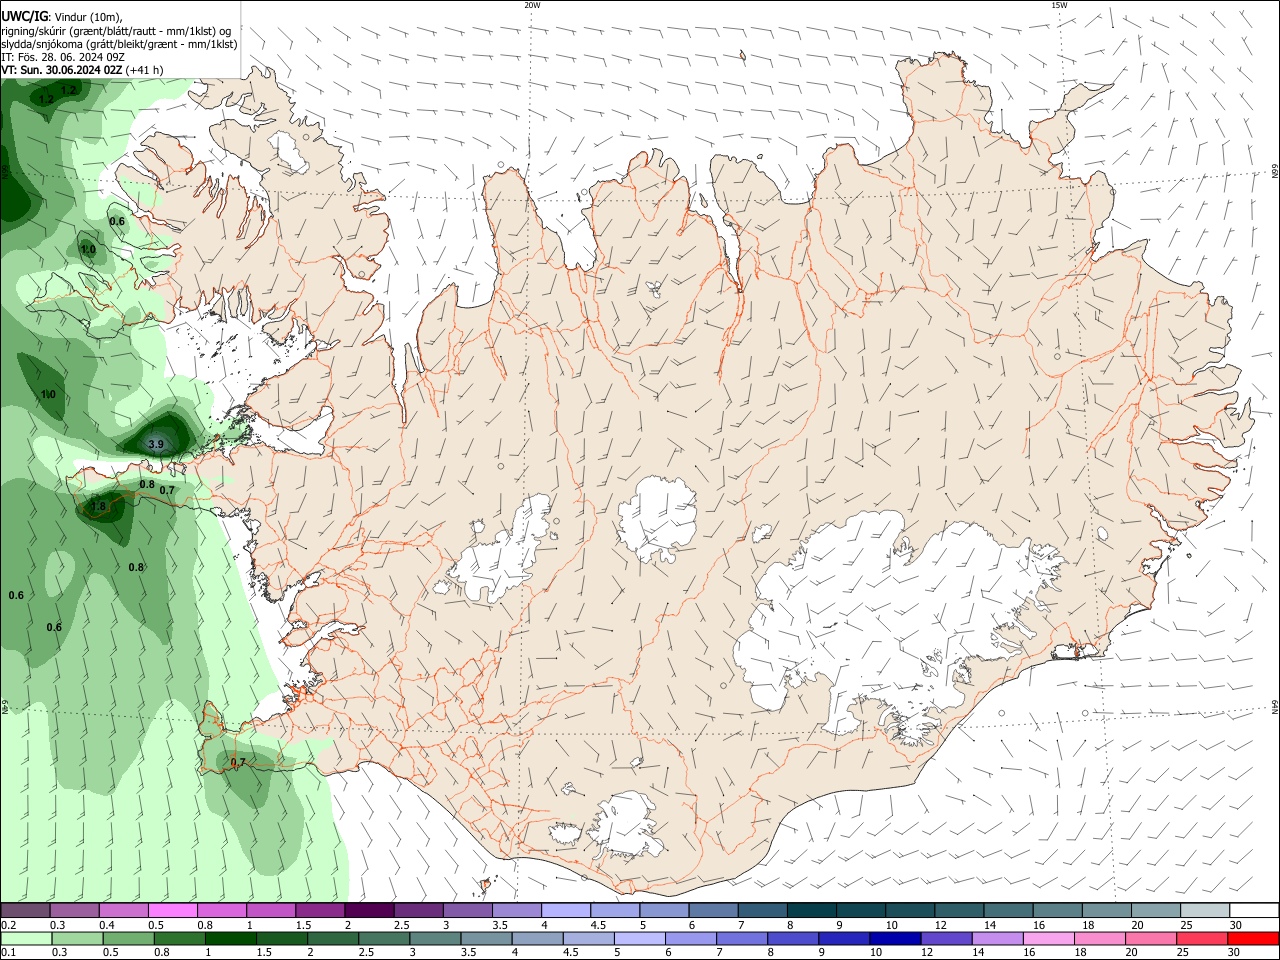Viewport: 1280px width, 960px height.
Task: Pick the darkest purple 2–2.5 snow swatch
Action: 369,911
